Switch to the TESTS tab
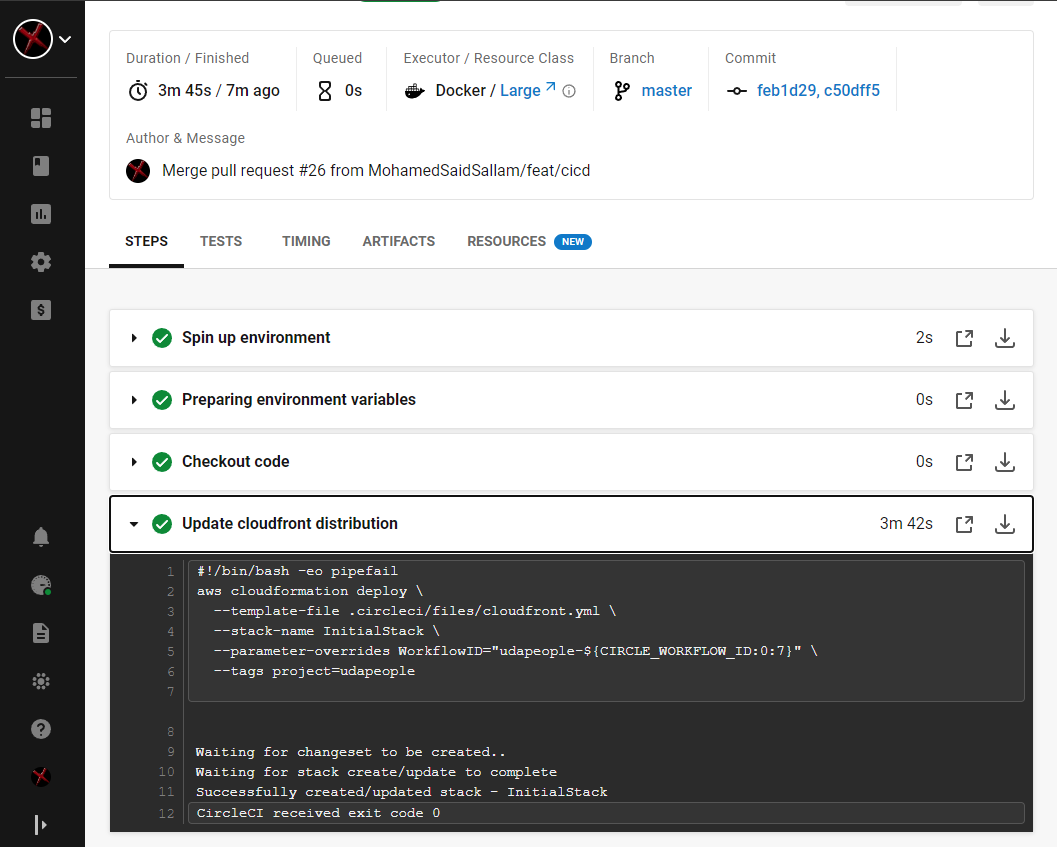The height and width of the screenshot is (847, 1057). tap(220, 241)
